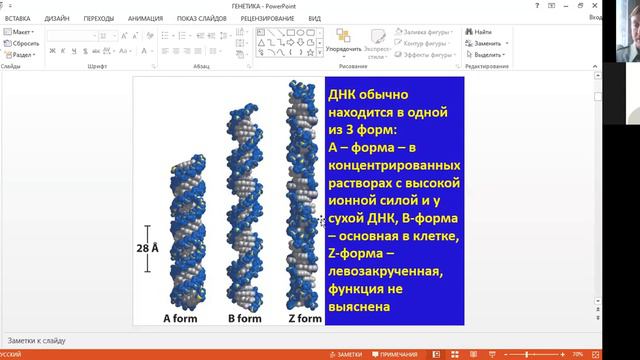Decrease font size button
Image resolution: width=640 pixels, height=360 pixels.
[x=136, y=36]
